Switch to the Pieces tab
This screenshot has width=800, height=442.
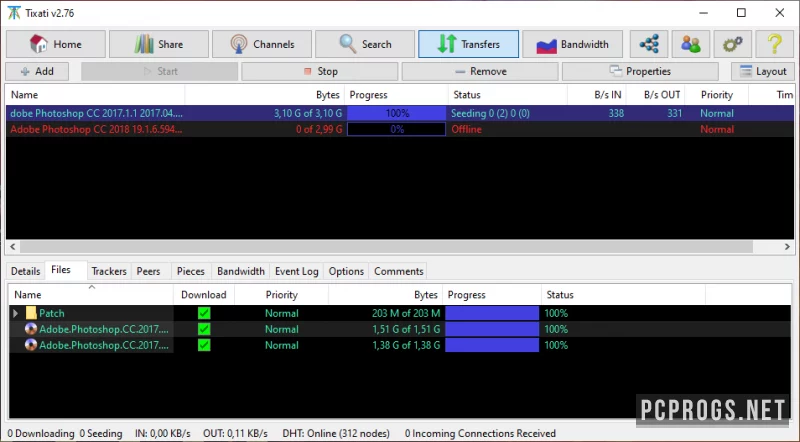tap(190, 271)
